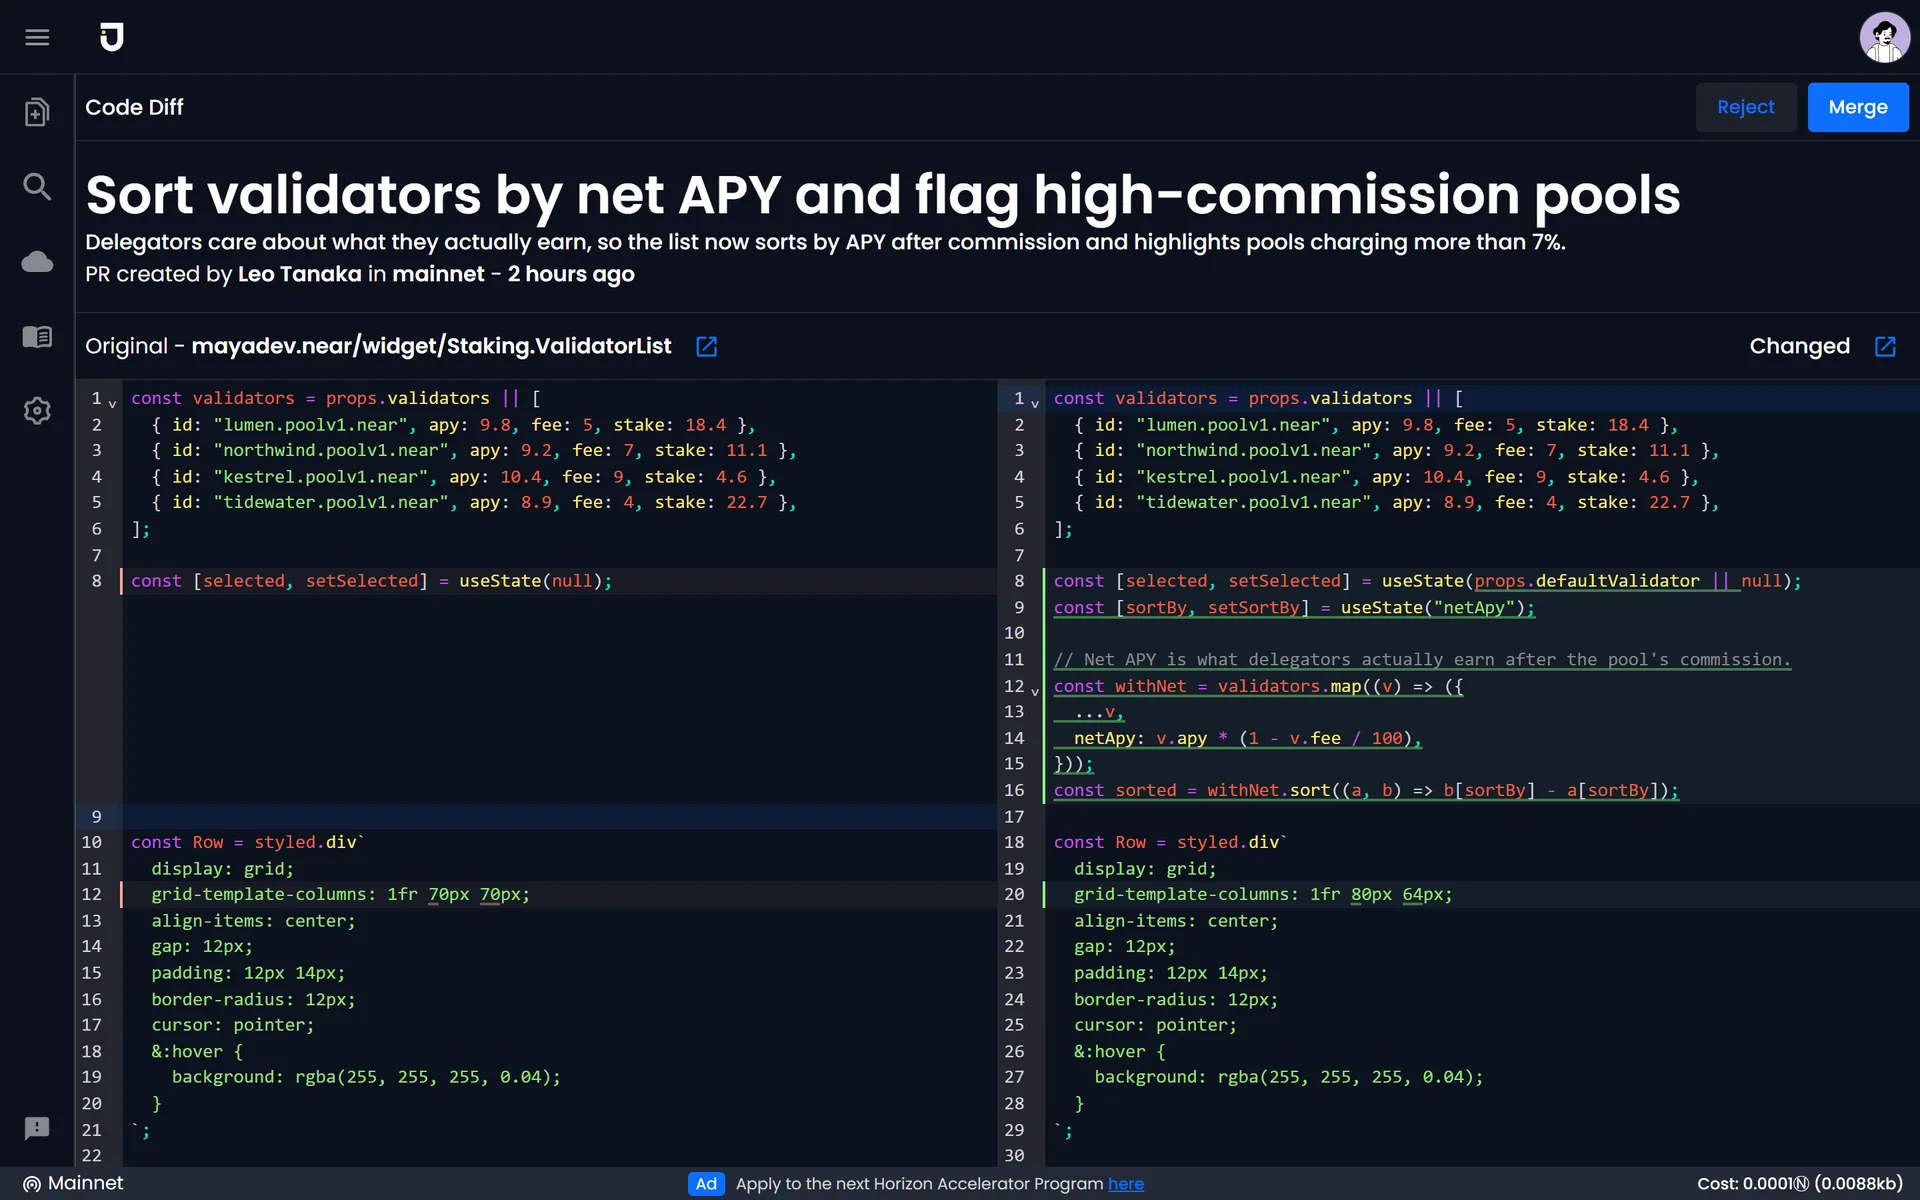The image size is (1920, 1200).
Task: Collapse line 1 fold in original pane
Action: tap(112, 403)
